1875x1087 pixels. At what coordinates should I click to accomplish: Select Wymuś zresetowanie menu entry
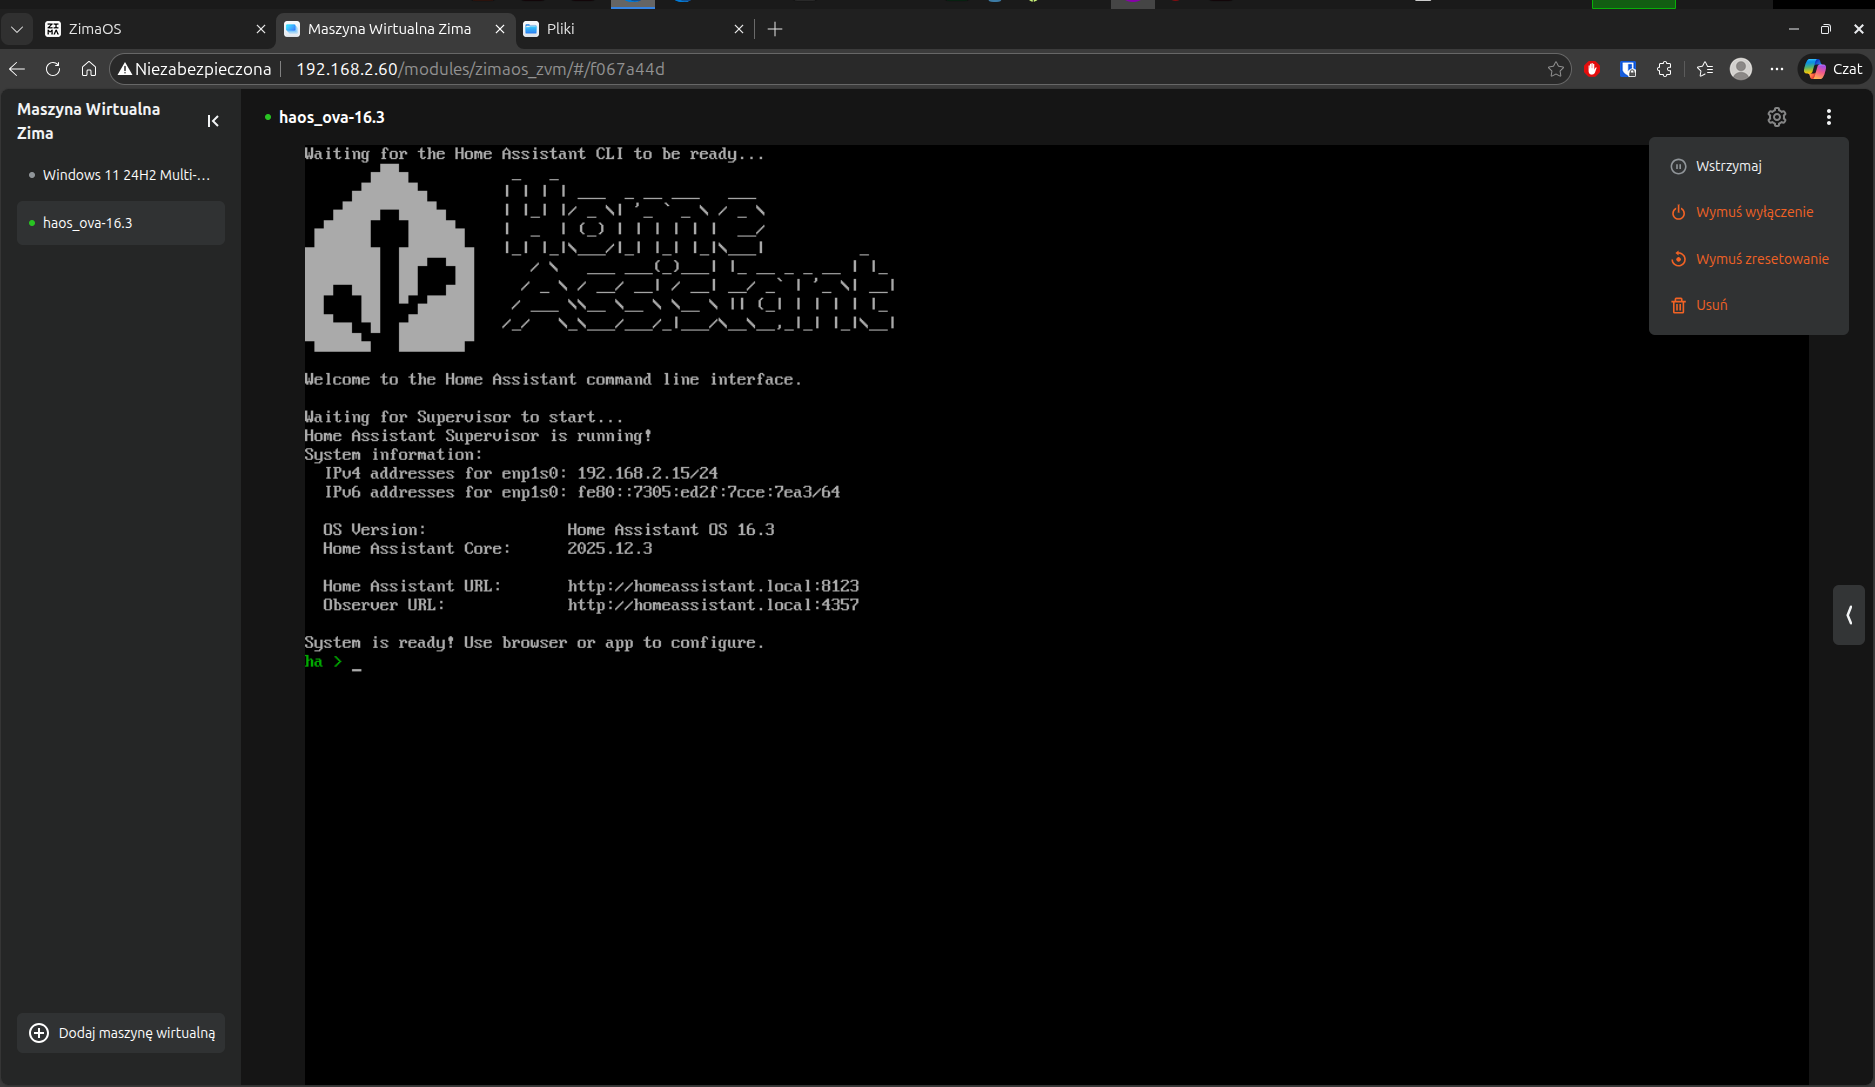click(1761, 259)
